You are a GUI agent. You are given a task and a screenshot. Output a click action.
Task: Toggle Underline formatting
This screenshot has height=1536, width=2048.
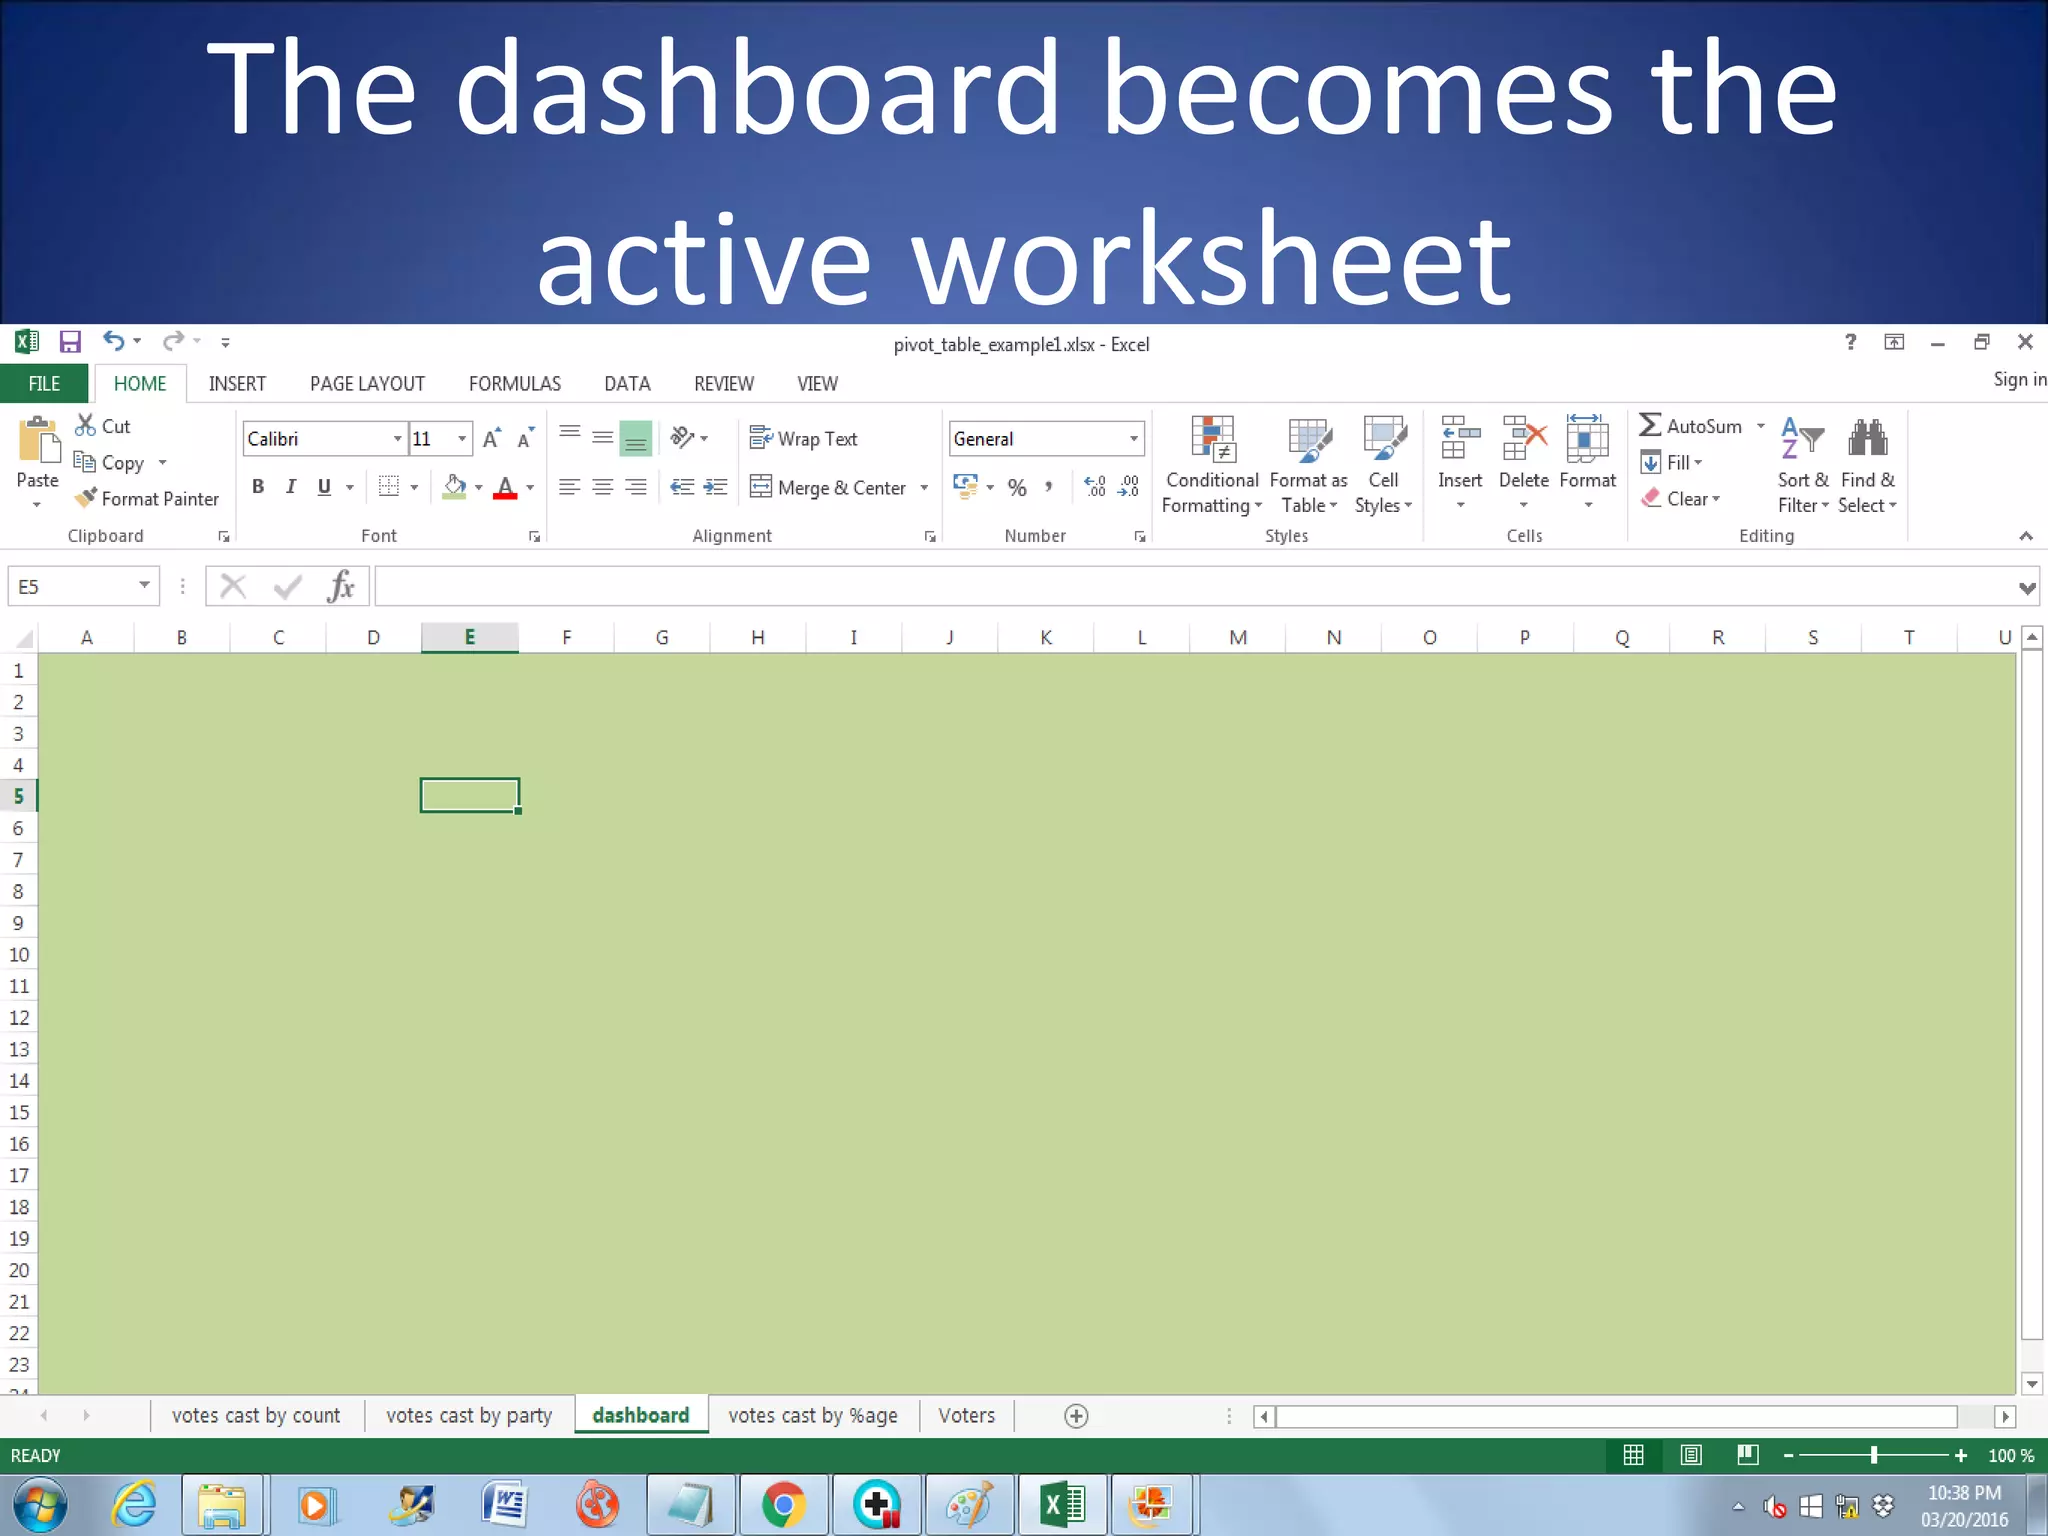324,487
